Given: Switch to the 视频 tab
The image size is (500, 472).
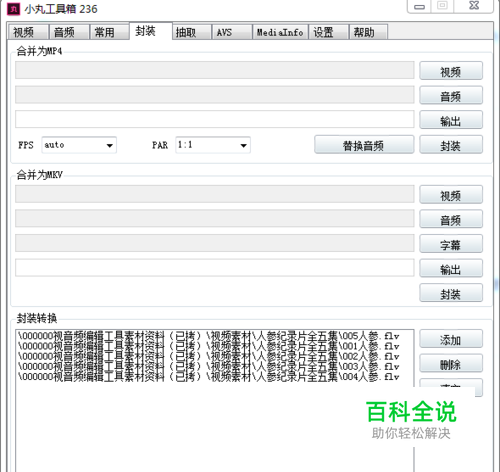Looking at the screenshot, I should click(x=28, y=32).
